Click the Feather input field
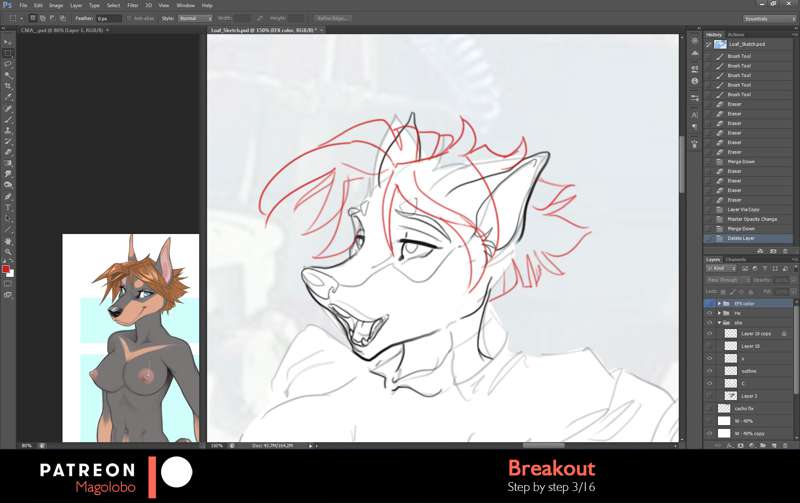The width and height of the screenshot is (800, 503). point(107,18)
